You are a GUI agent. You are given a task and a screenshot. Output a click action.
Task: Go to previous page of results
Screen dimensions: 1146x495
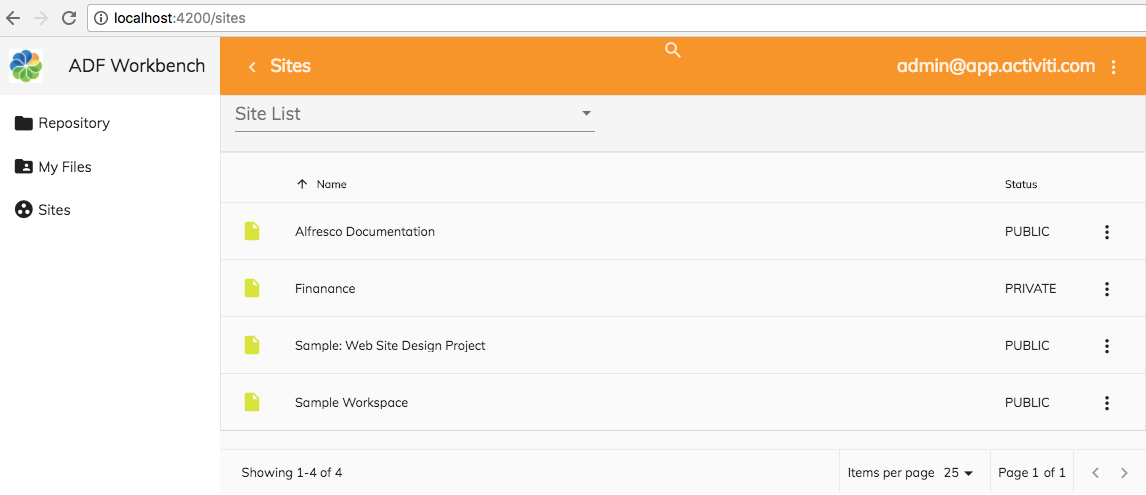(1095, 473)
